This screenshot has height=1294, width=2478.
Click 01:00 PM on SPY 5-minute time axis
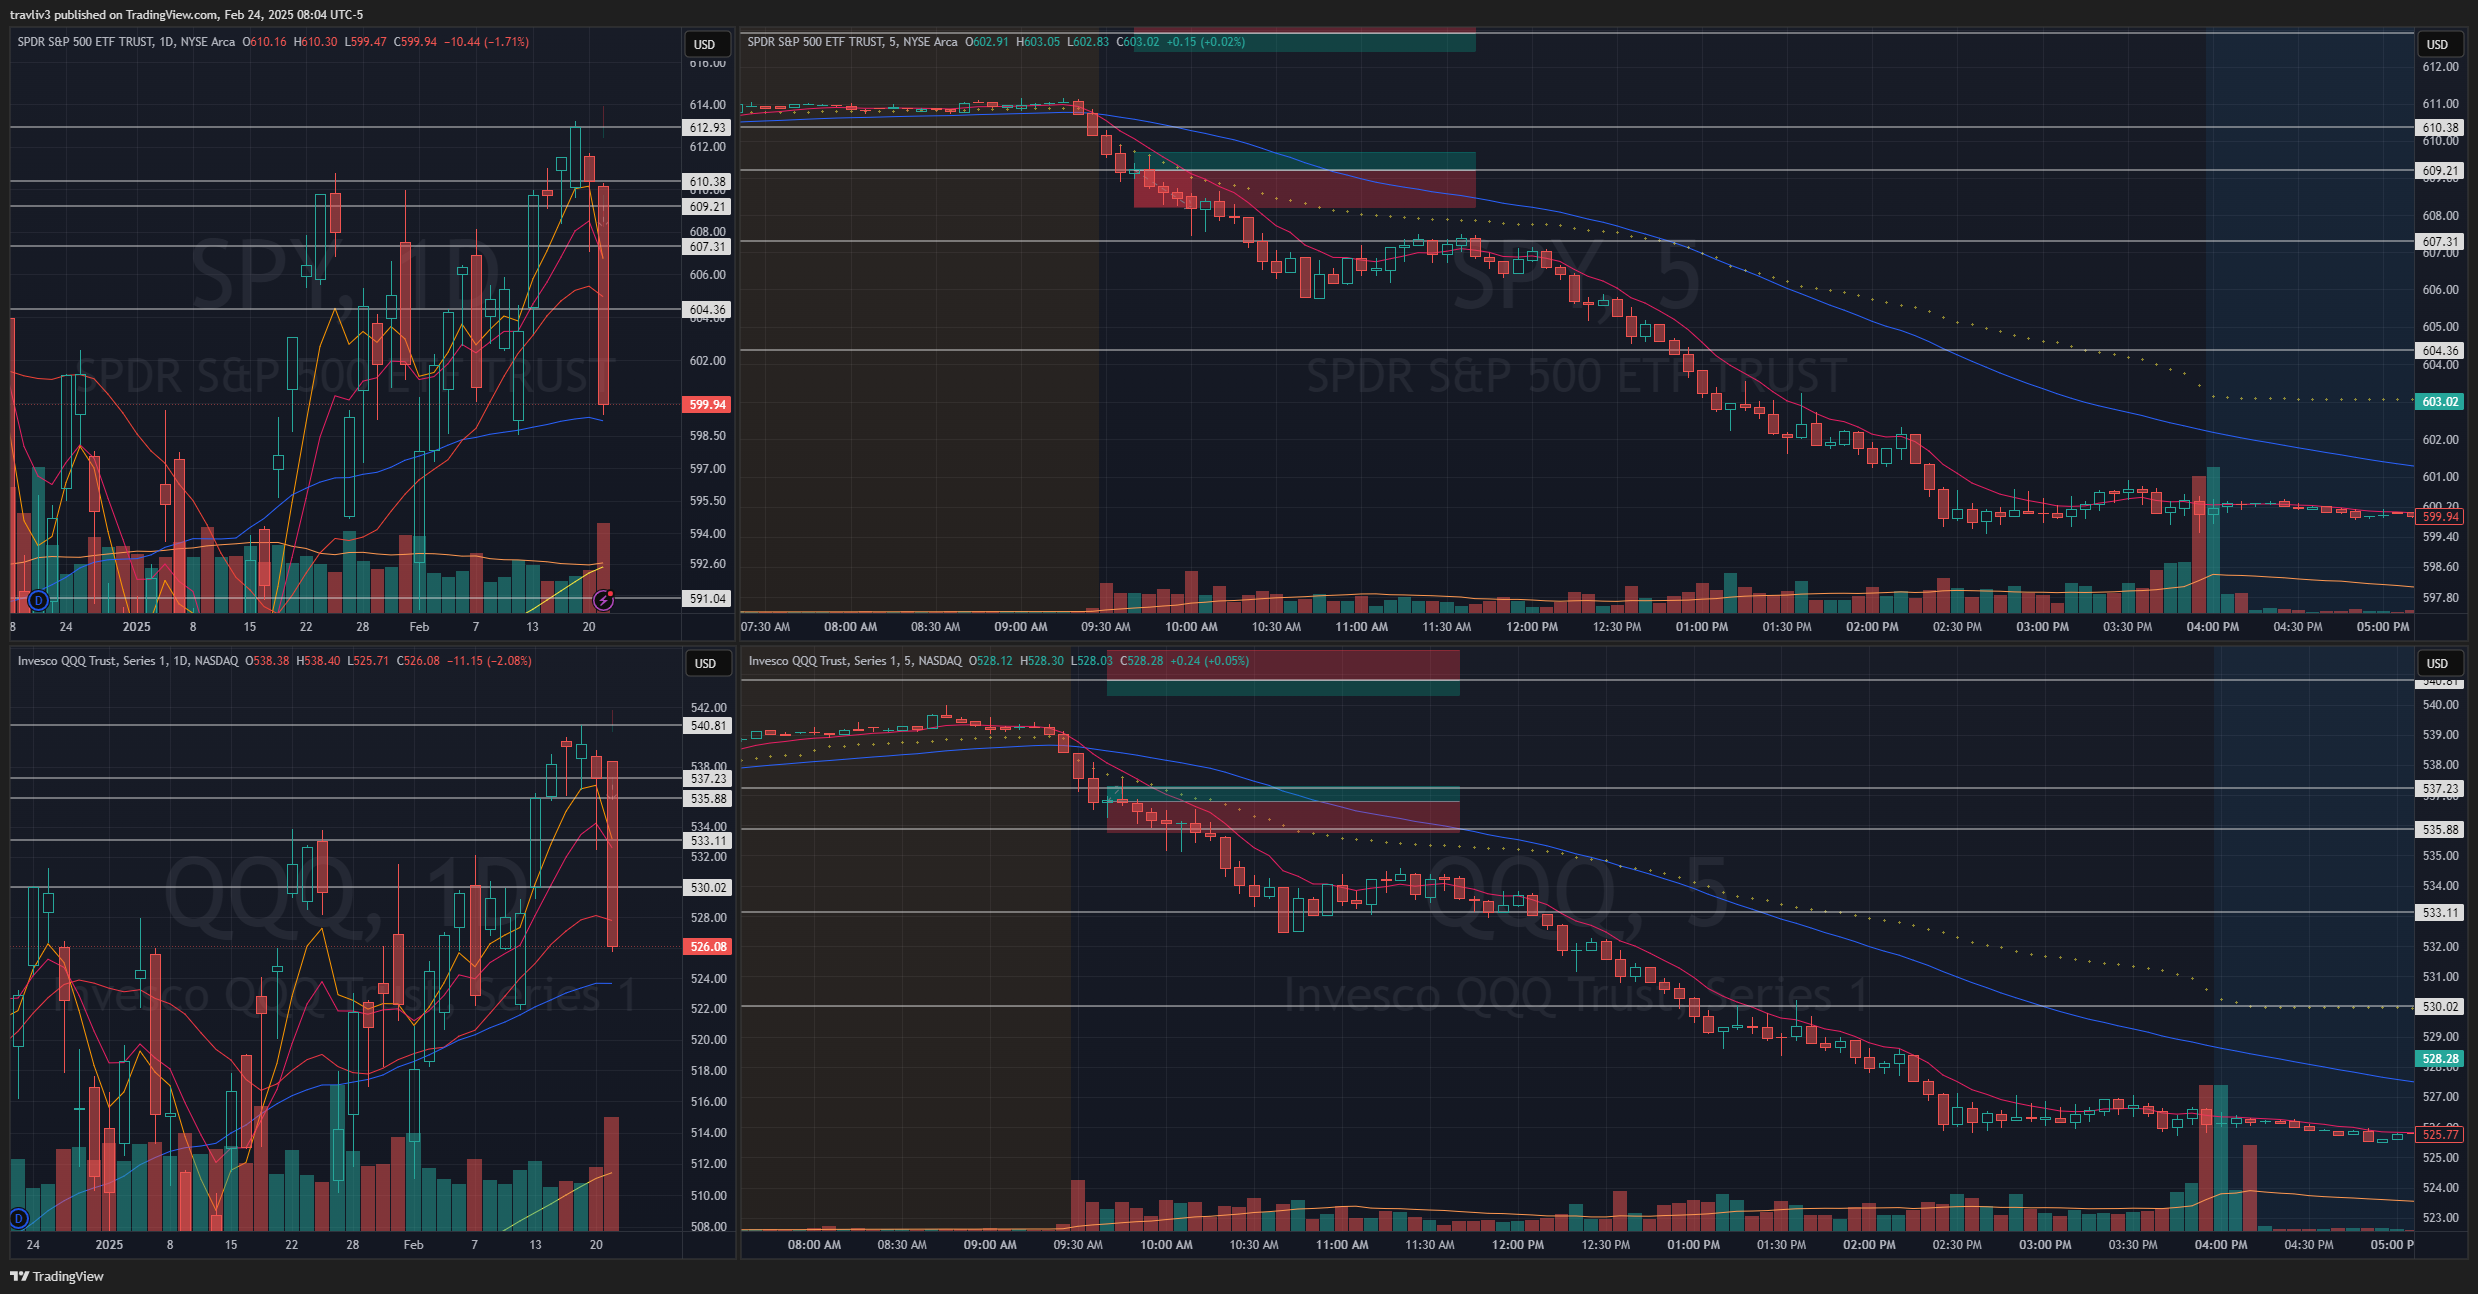click(1701, 627)
